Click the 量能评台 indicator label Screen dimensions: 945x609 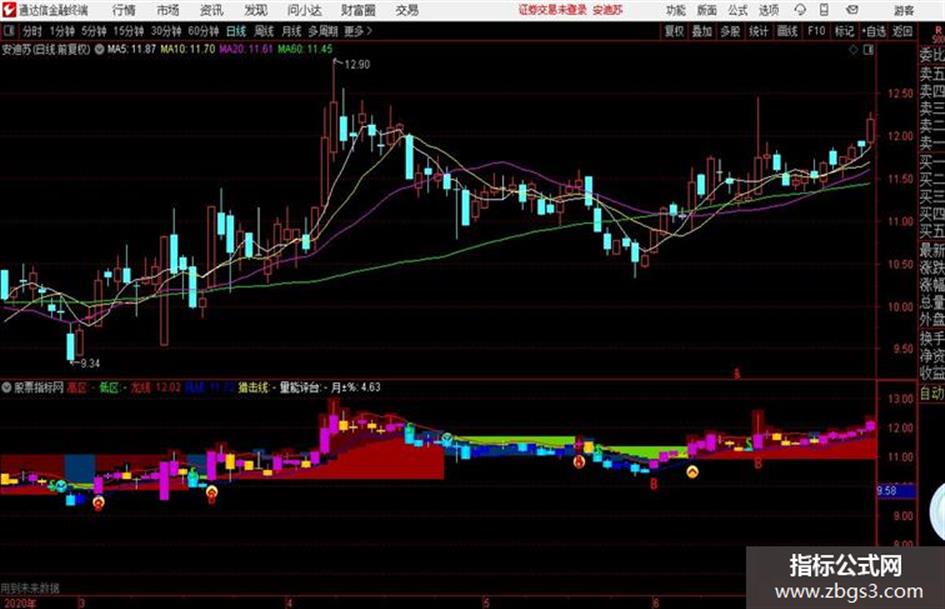click(300, 388)
